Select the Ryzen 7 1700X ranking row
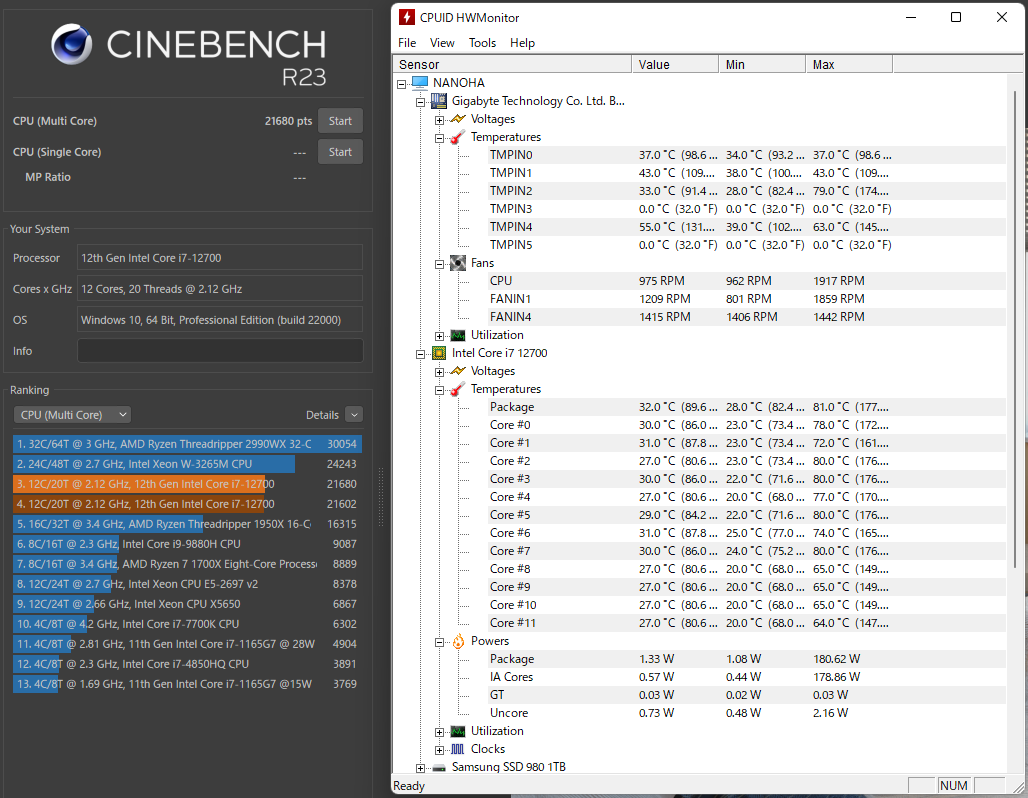The width and height of the screenshot is (1028, 798). coord(187,564)
